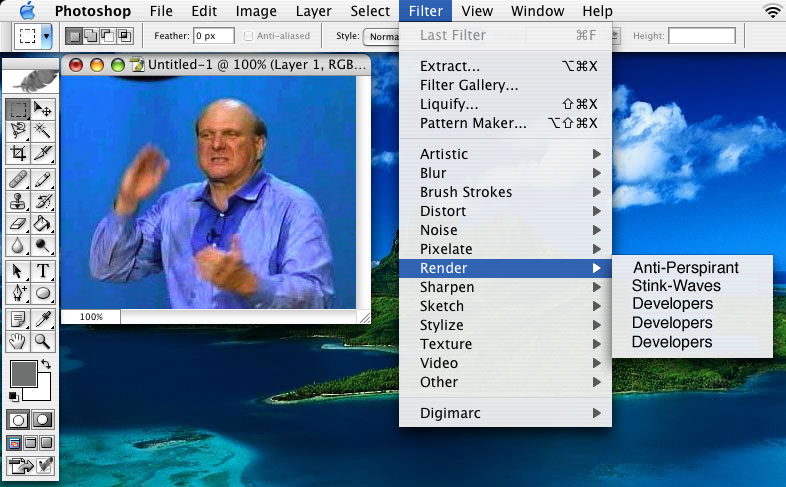
Task: Set the foreground color swatch
Action: [x=23, y=373]
